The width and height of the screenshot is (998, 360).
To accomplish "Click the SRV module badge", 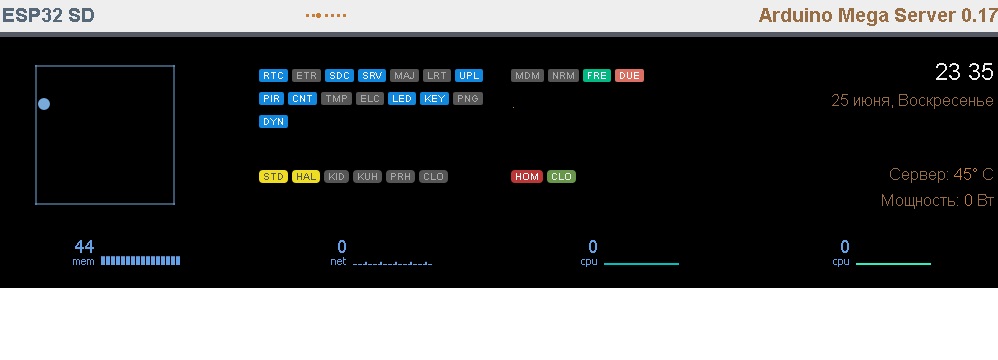I will pyautogui.click(x=372, y=76).
